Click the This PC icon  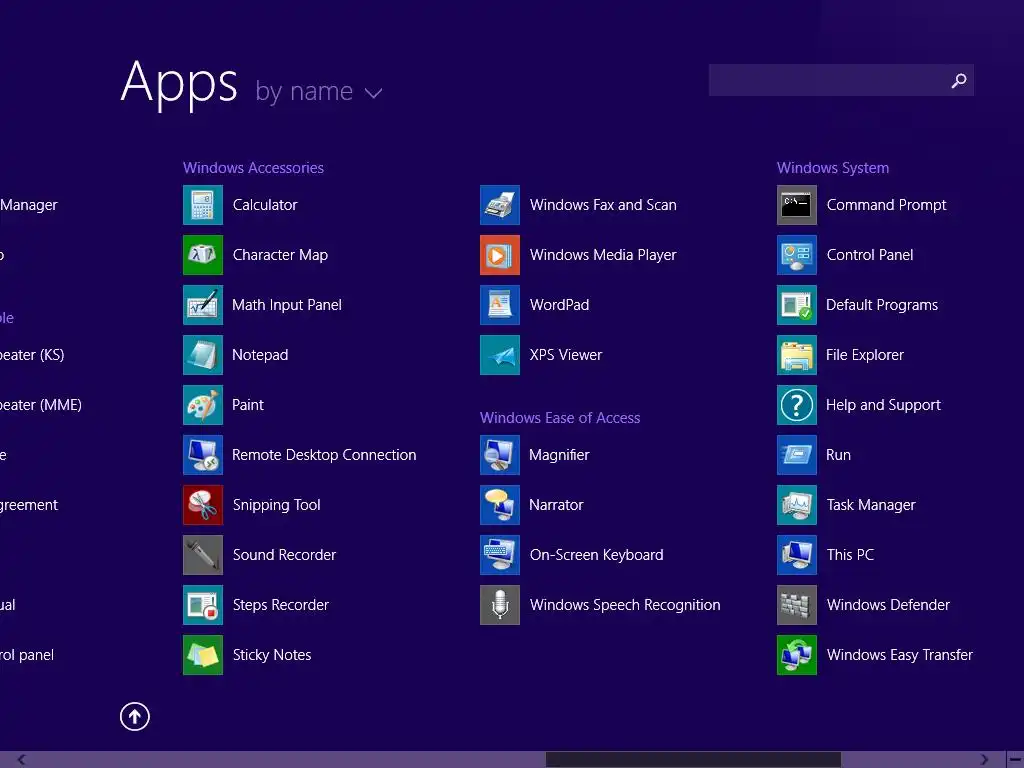pyautogui.click(x=797, y=554)
